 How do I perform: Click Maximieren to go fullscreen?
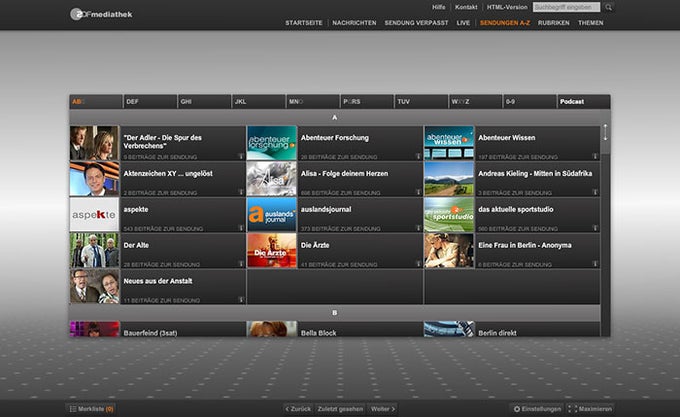click(x=590, y=409)
